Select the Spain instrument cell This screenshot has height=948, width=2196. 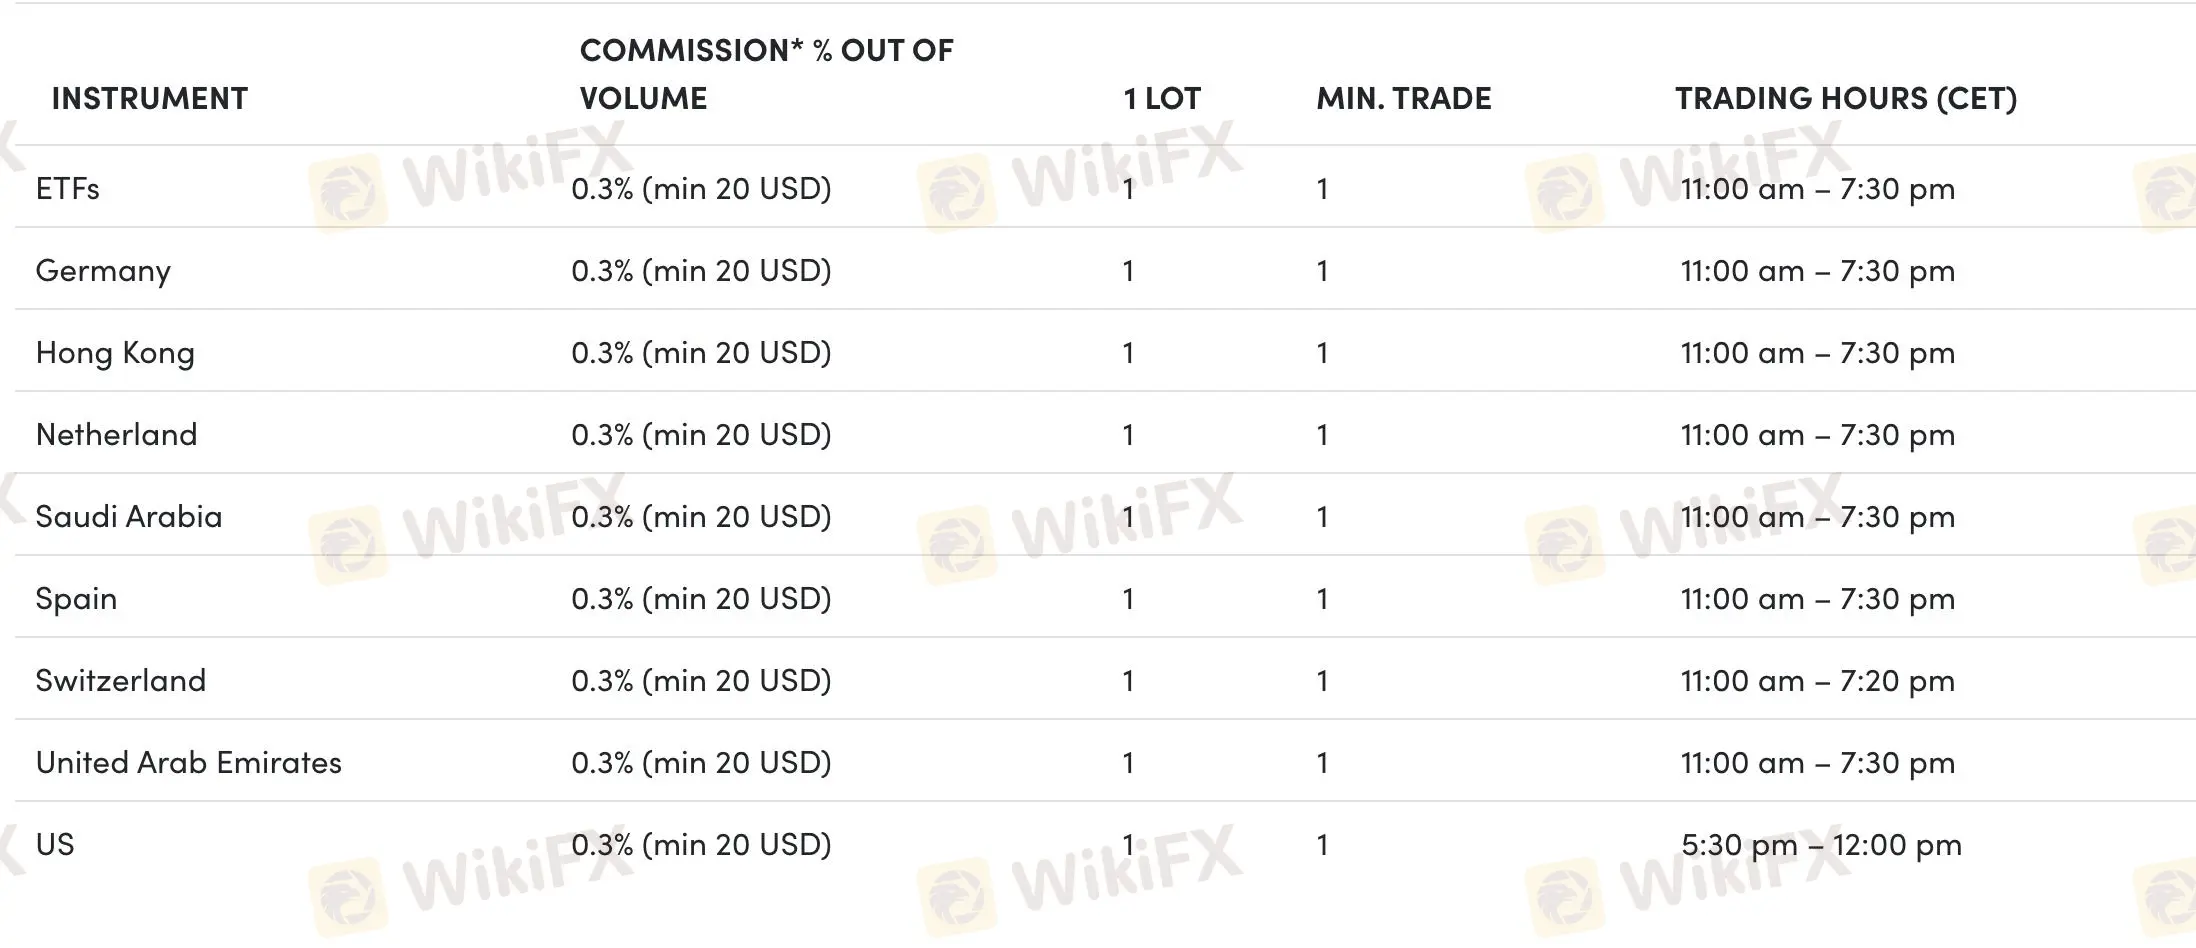pyautogui.click(x=76, y=599)
